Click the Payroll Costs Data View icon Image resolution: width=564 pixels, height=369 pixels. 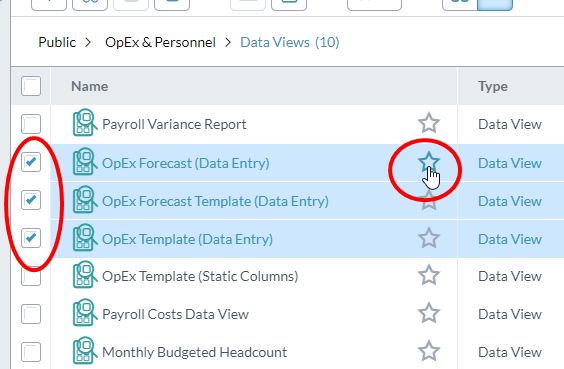point(85,313)
